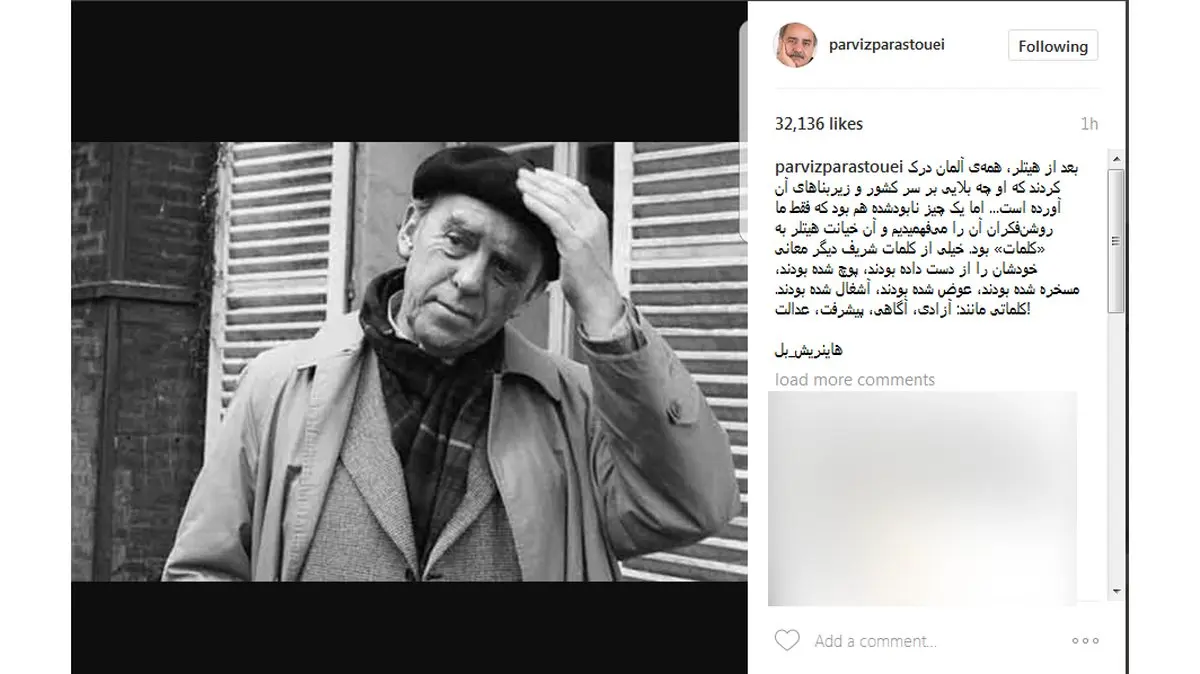View the 32,136 likes list
1200x674 pixels.
(x=819, y=124)
